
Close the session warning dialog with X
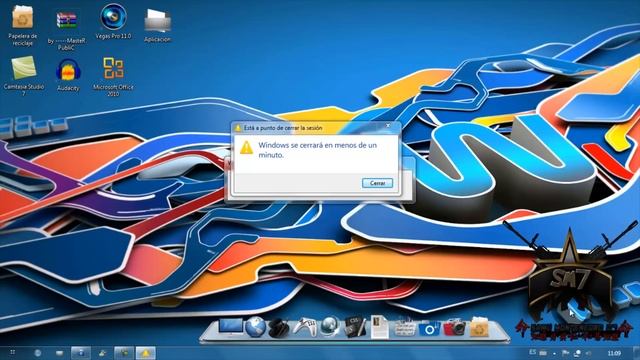(x=388, y=126)
